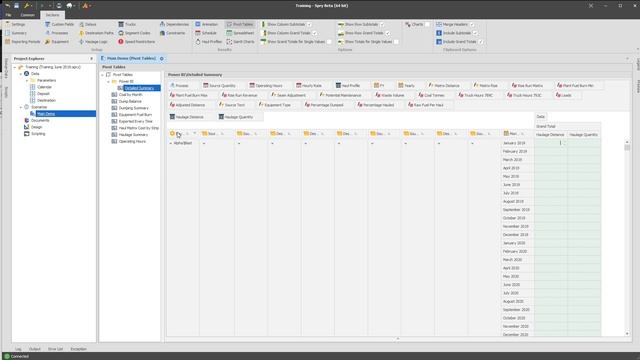Open Haulage Logic setup
This screenshot has height=360, width=640.
93,42
